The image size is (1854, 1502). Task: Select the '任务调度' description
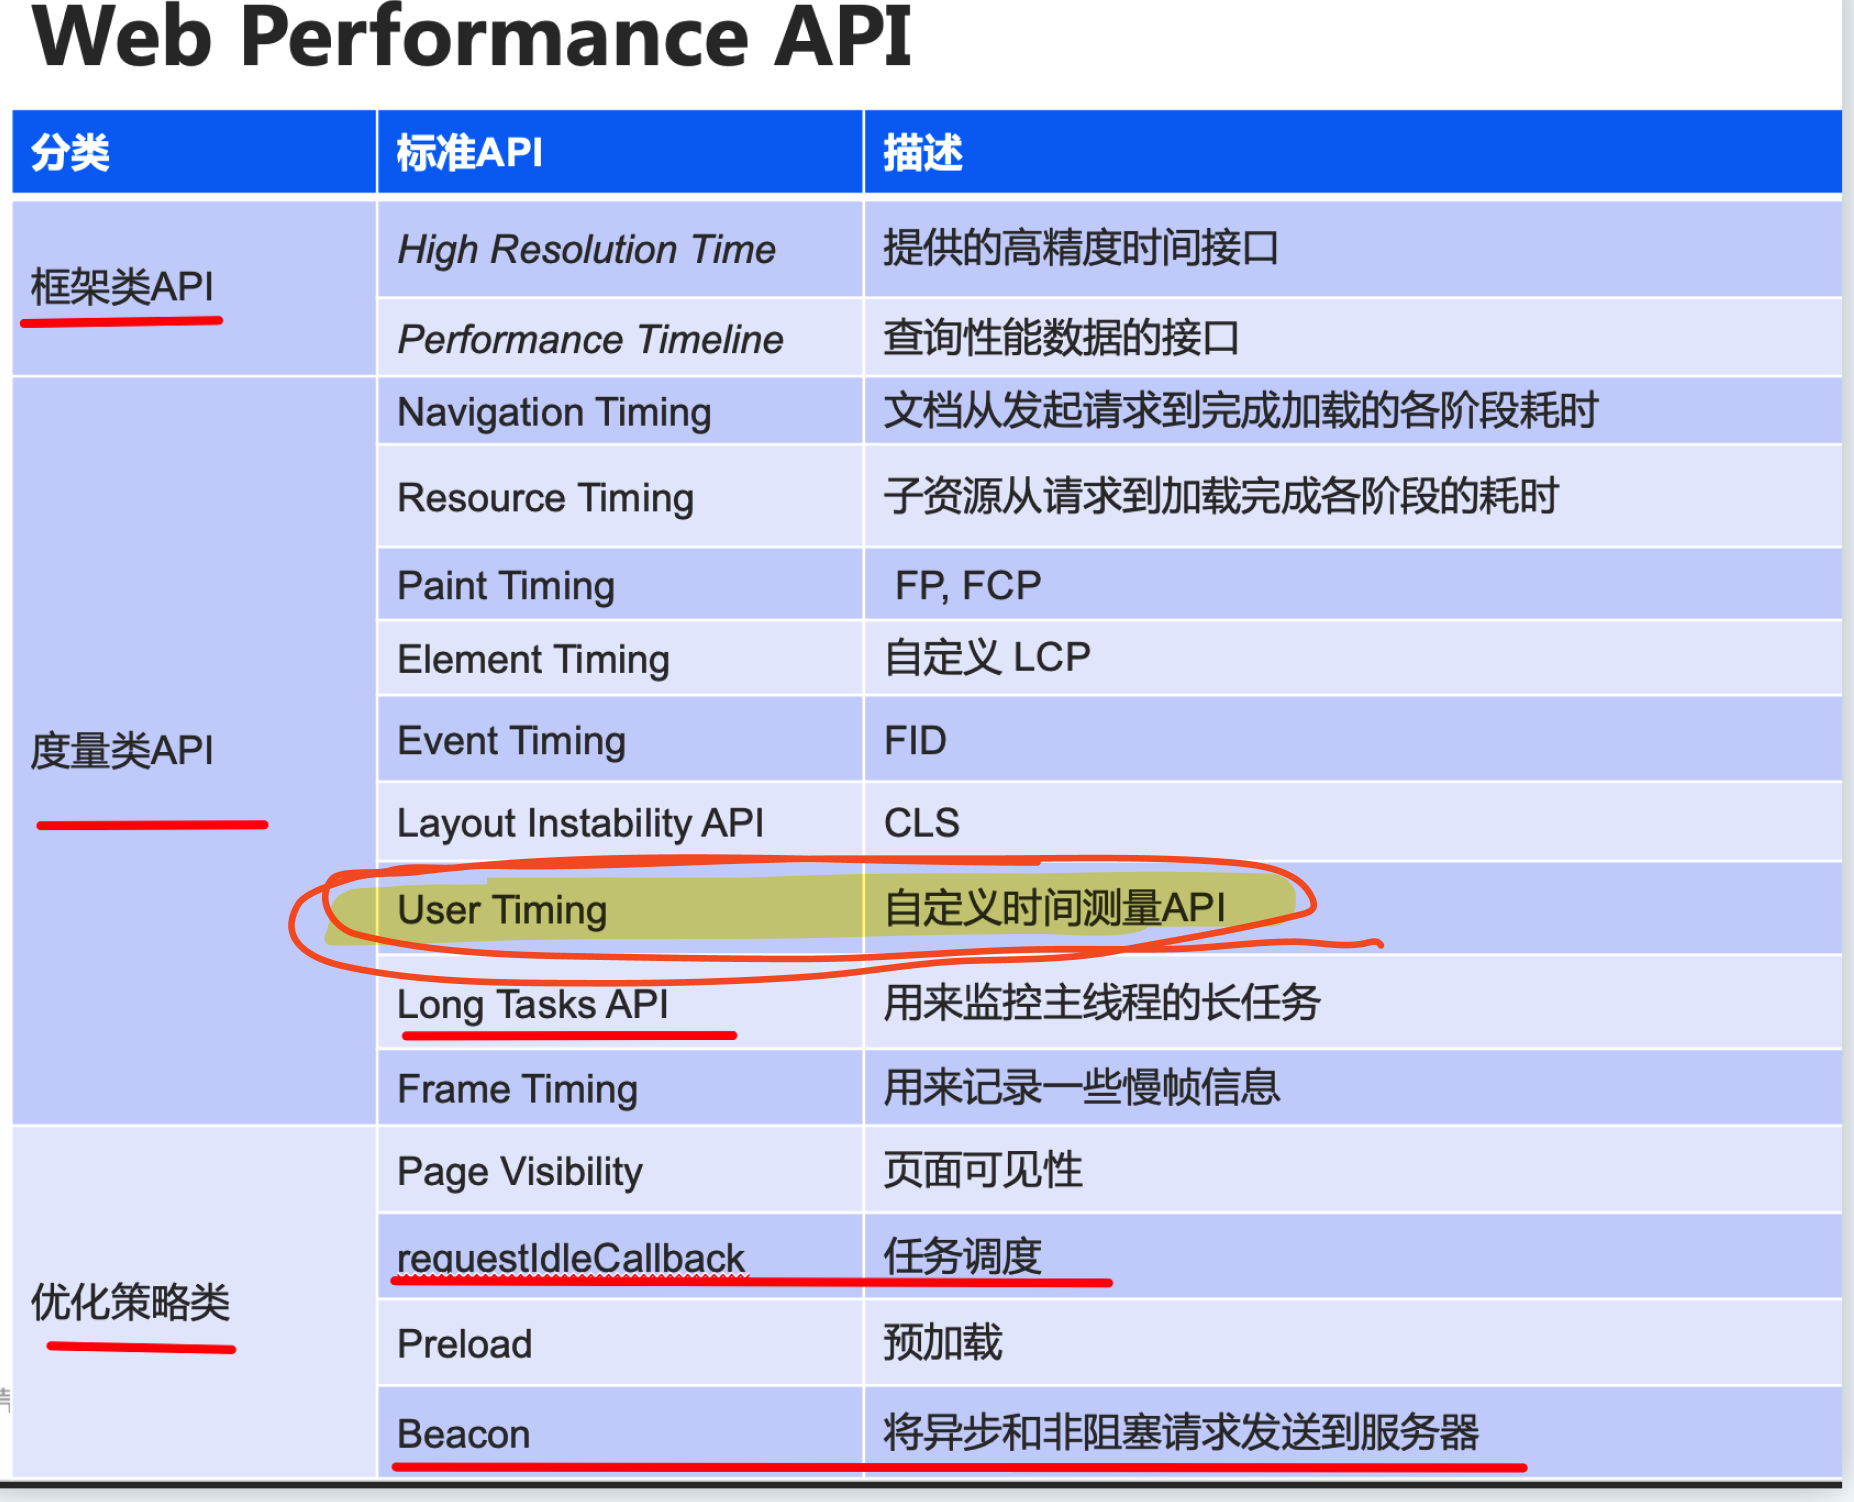tap(963, 1256)
